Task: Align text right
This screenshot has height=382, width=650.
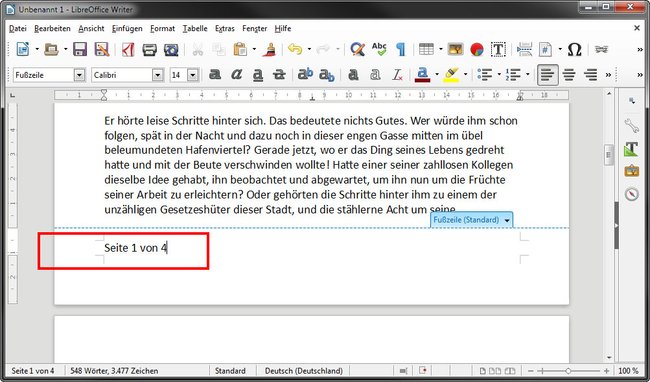Action: point(590,75)
